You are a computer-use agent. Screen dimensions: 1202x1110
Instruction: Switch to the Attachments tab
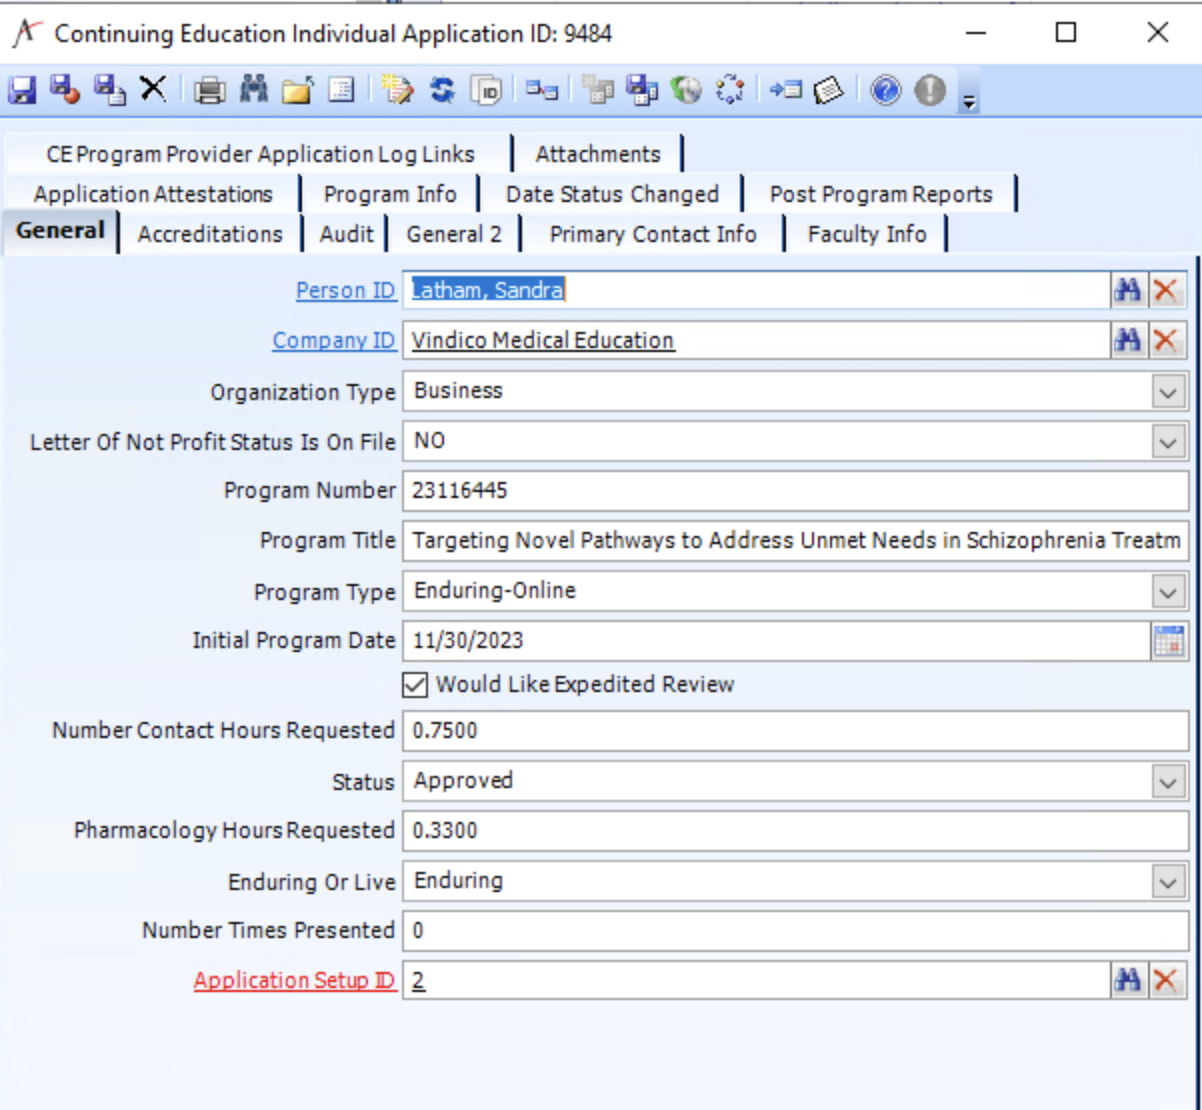597,154
